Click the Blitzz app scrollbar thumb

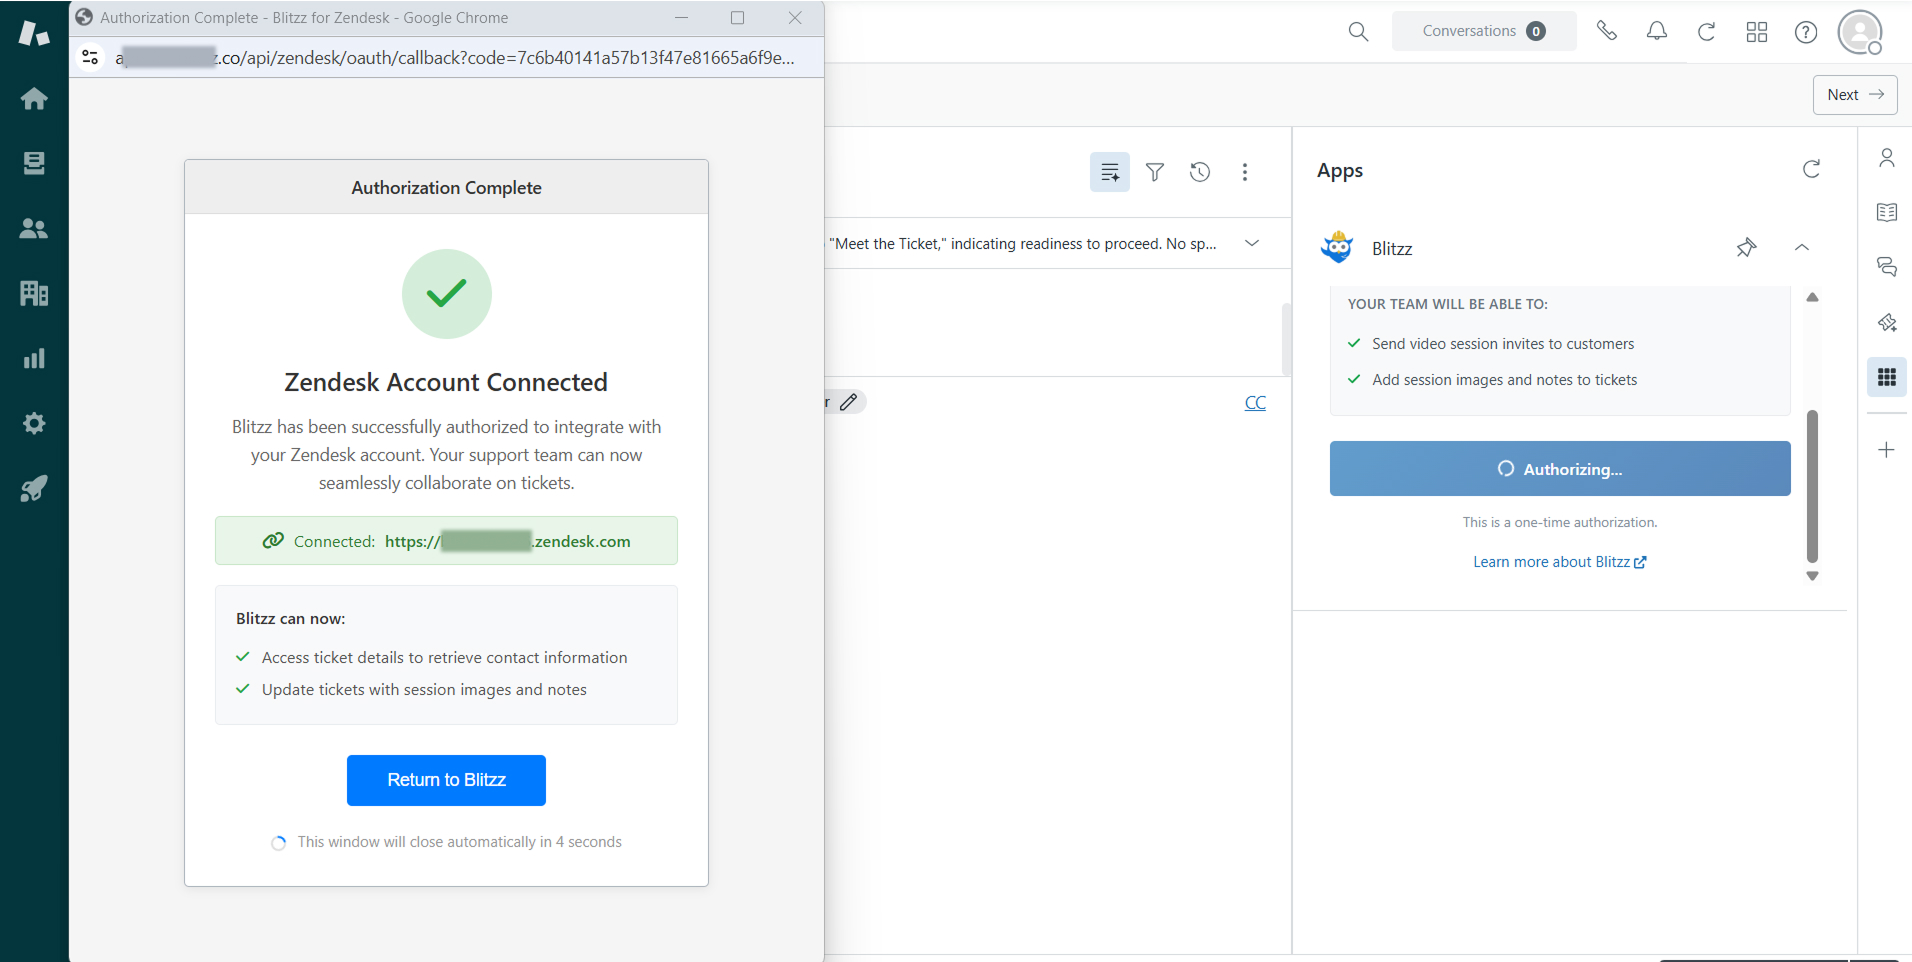click(x=1812, y=486)
